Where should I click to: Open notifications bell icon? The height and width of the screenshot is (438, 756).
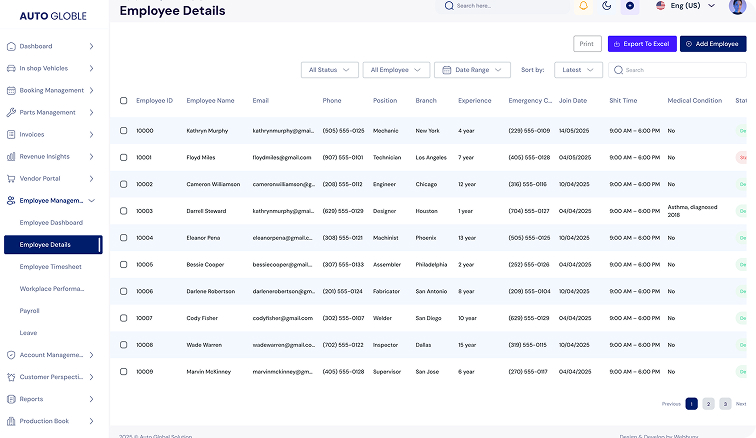(x=583, y=6)
